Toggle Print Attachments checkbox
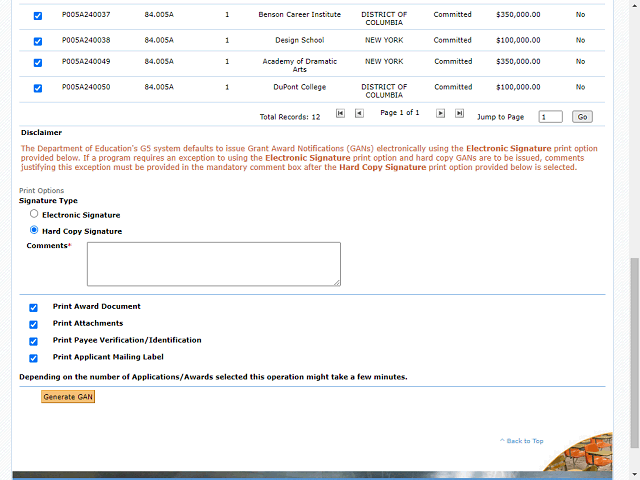640x480 pixels. tap(33, 324)
